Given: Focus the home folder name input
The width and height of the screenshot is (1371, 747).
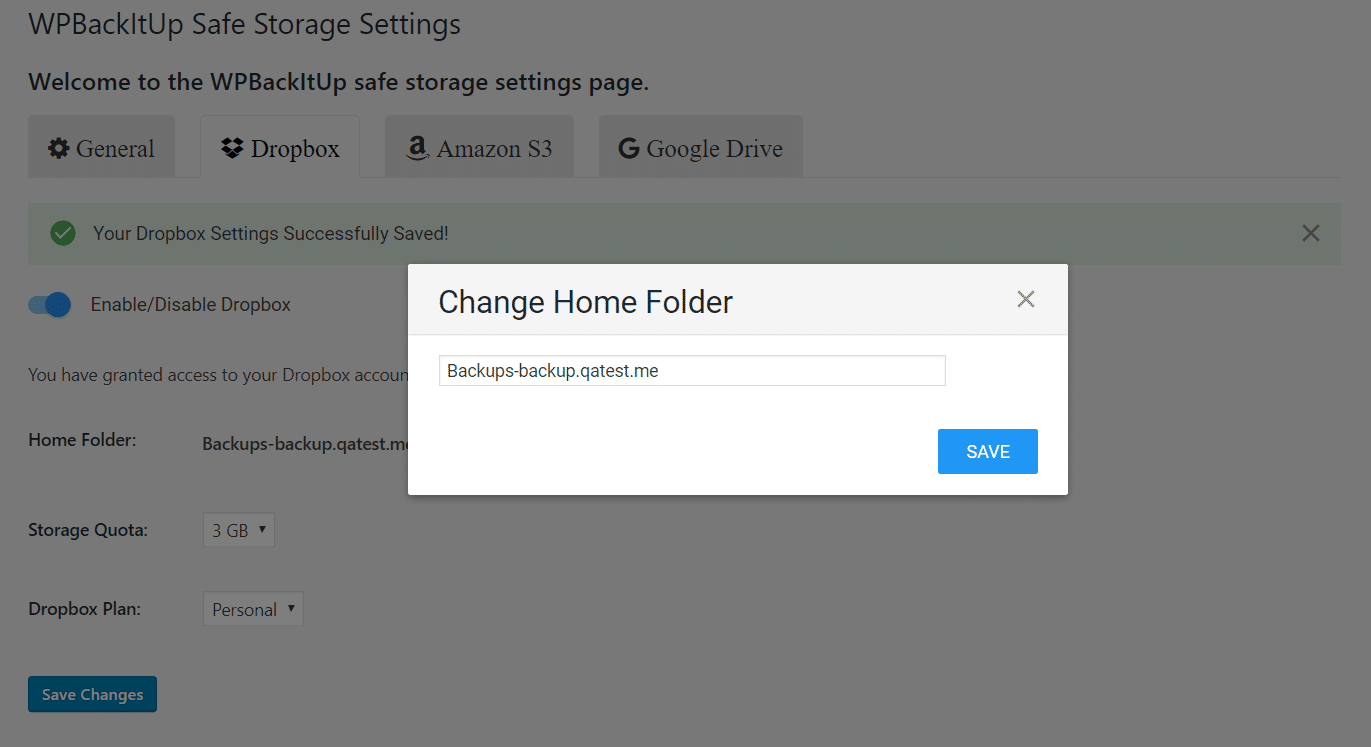Looking at the screenshot, I should tap(692, 370).
